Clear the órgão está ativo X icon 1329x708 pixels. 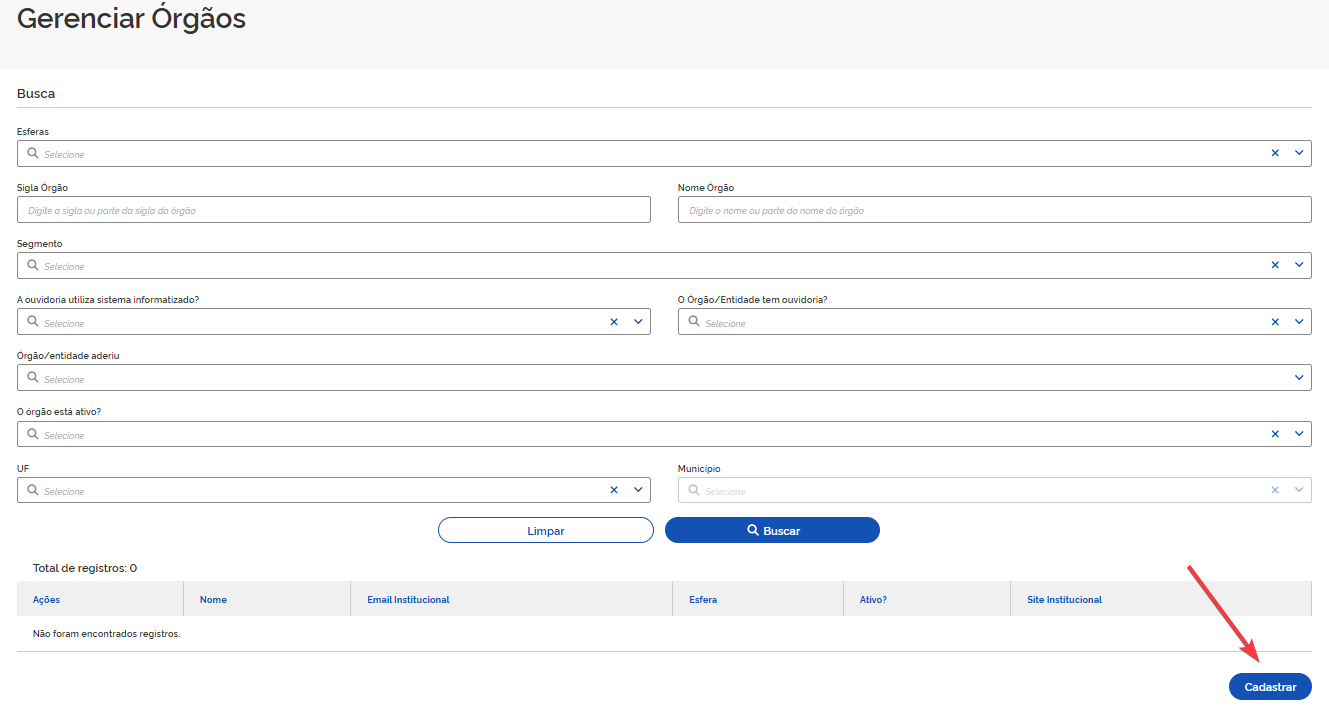1275,434
